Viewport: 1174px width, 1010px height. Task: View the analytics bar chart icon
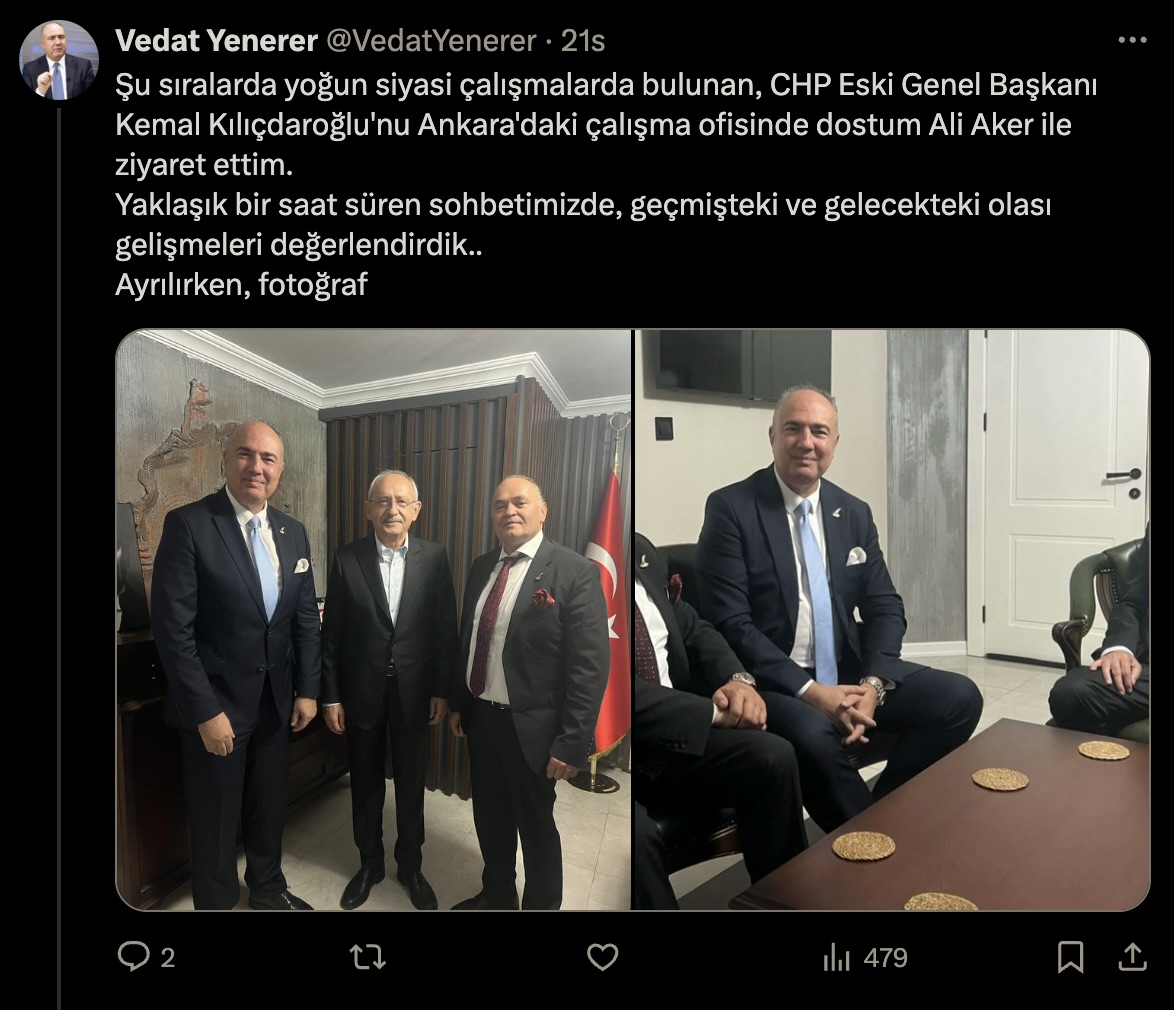pos(836,957)
